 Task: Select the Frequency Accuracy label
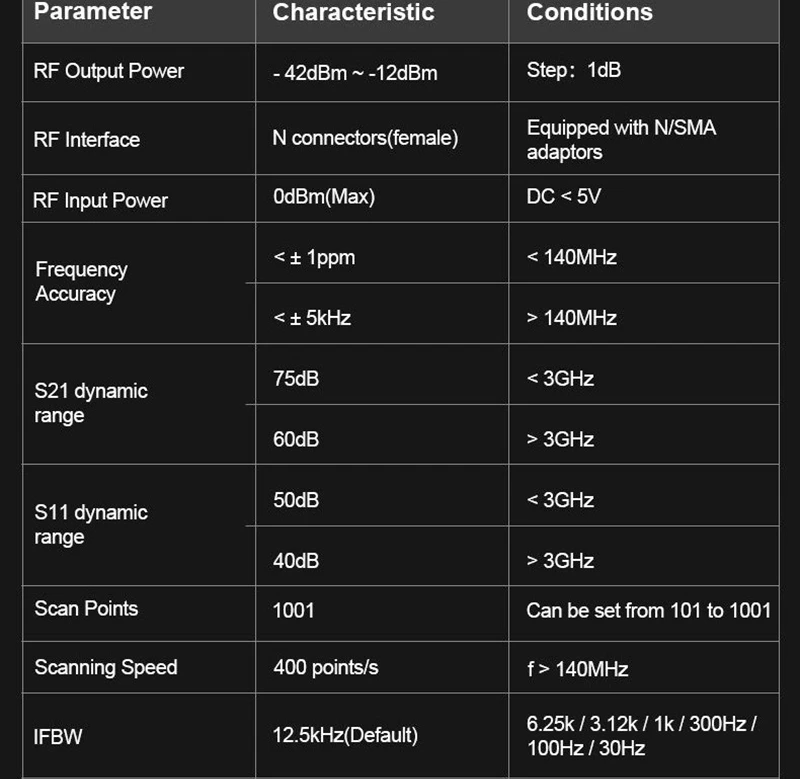point(81,282)
